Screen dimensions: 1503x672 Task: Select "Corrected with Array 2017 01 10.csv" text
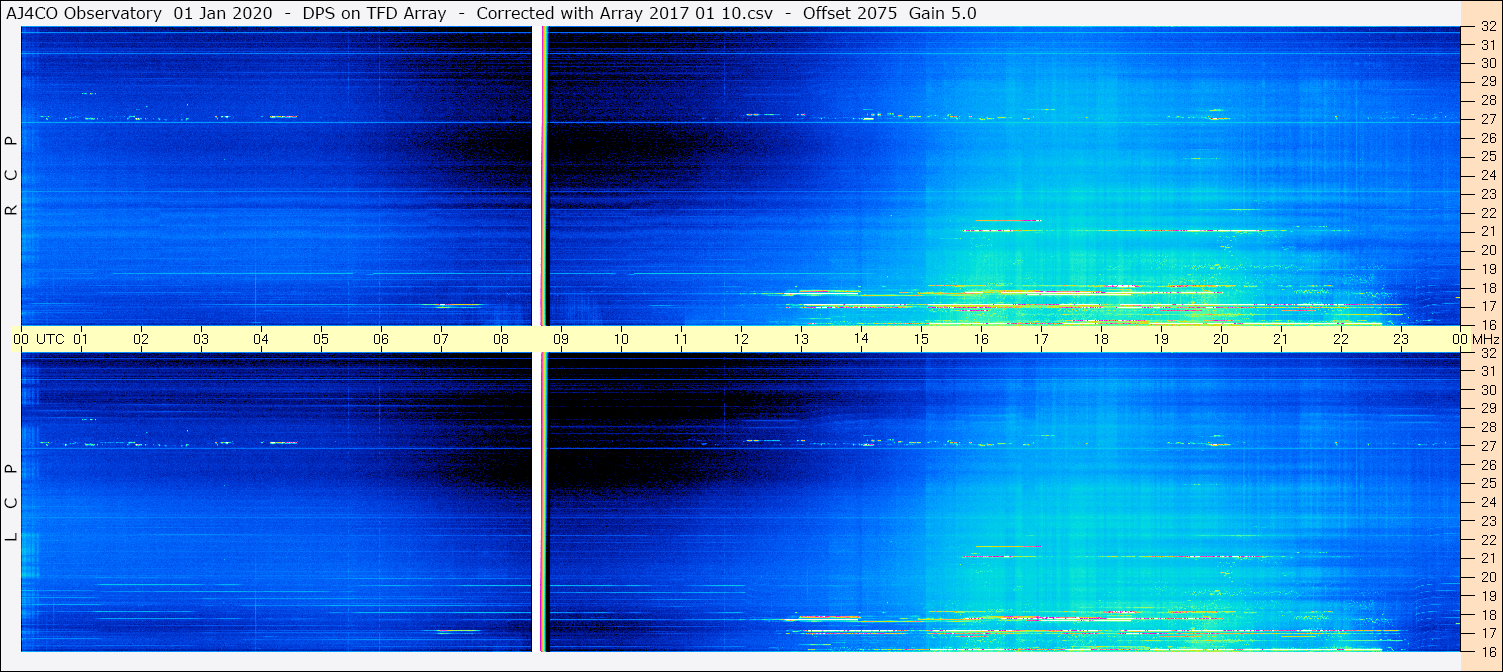pos(624,13)
